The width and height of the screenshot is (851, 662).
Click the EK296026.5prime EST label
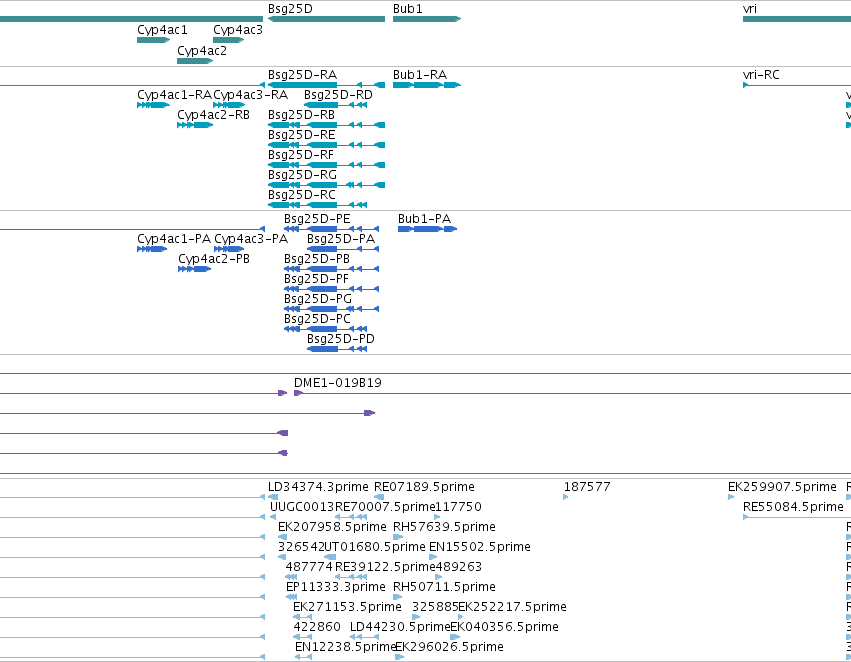coord(449,647)
